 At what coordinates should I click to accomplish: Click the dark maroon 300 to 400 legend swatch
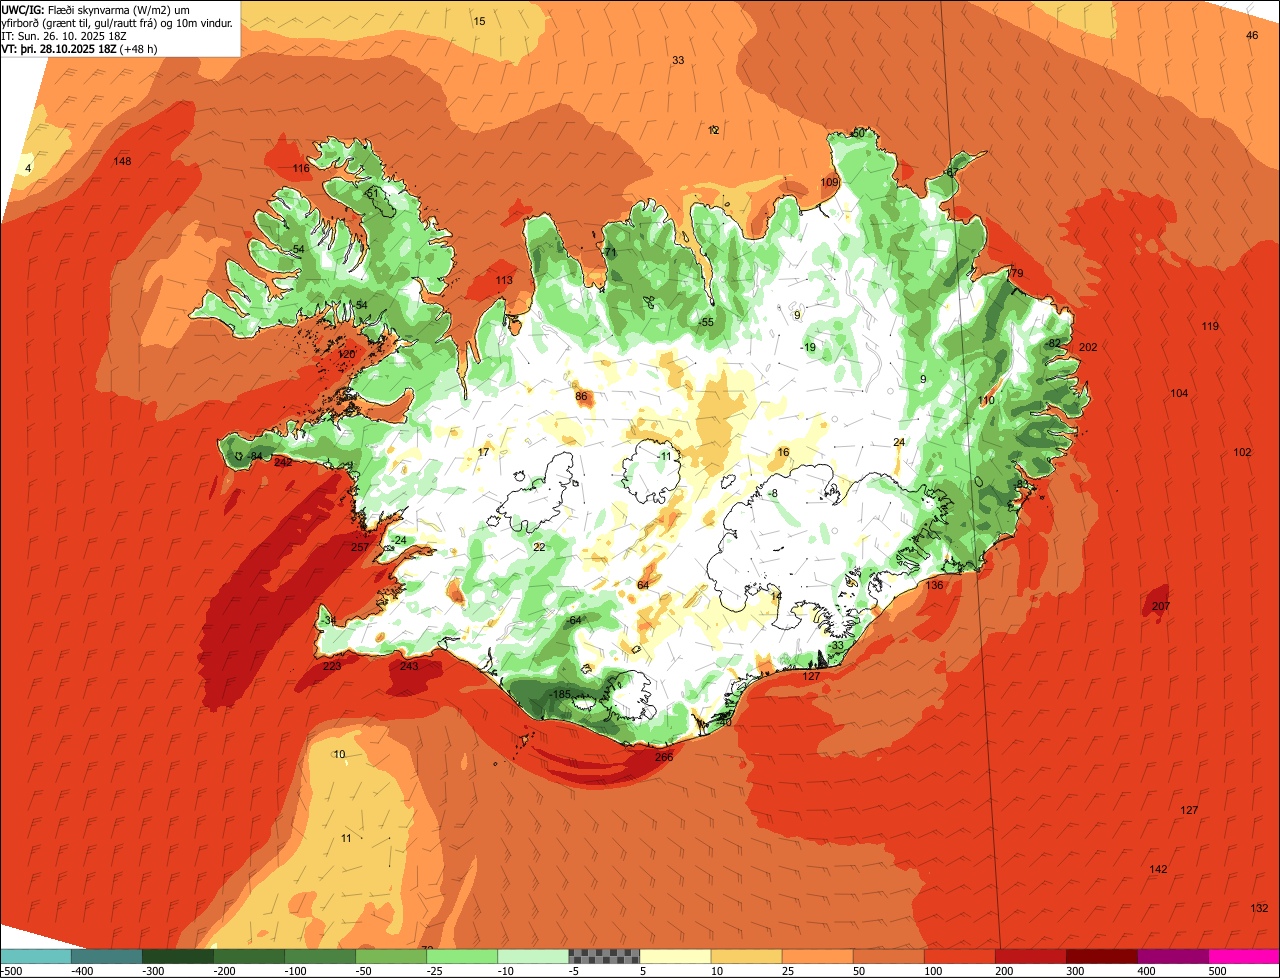tap(1102, 956)
